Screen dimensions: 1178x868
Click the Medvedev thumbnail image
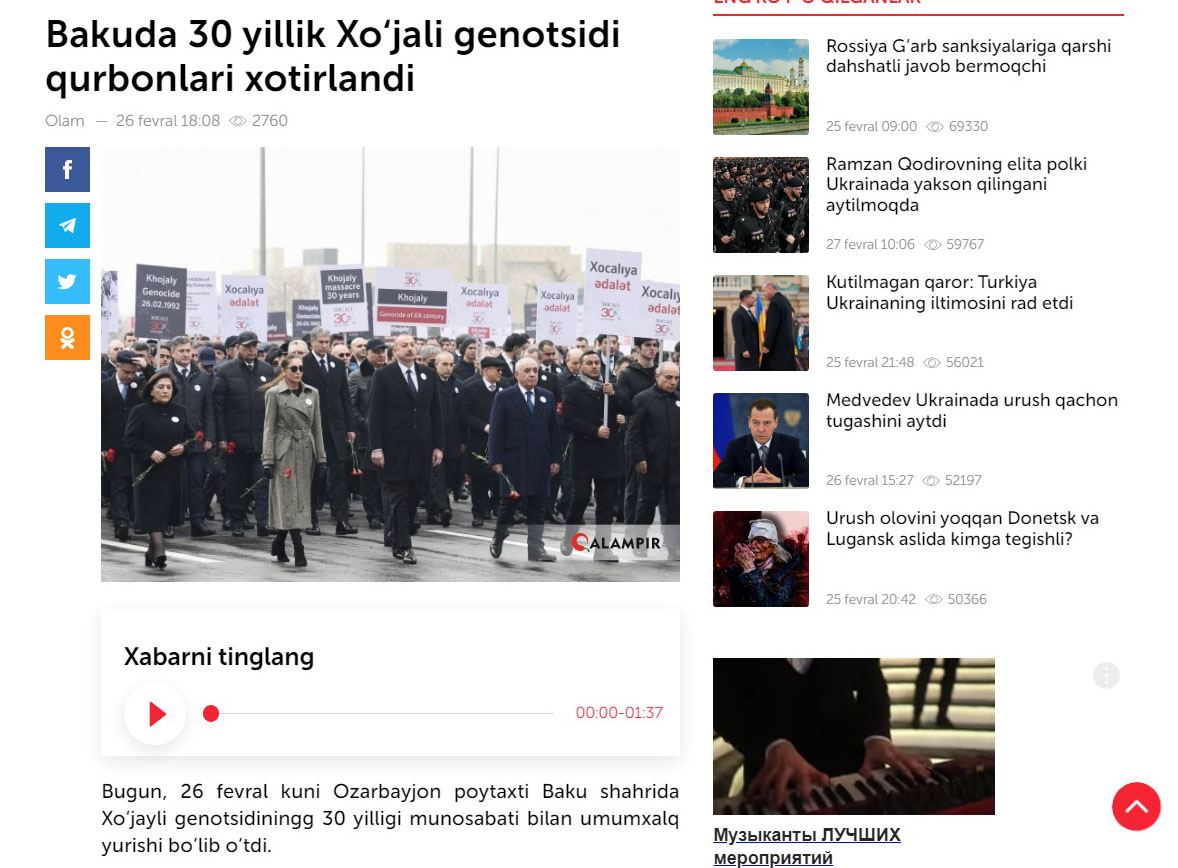760,441
